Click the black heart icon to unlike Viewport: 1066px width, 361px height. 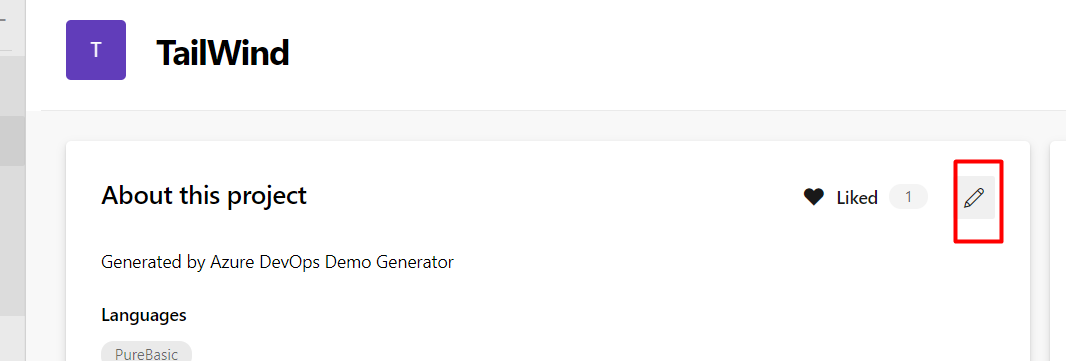click(814, 198)
